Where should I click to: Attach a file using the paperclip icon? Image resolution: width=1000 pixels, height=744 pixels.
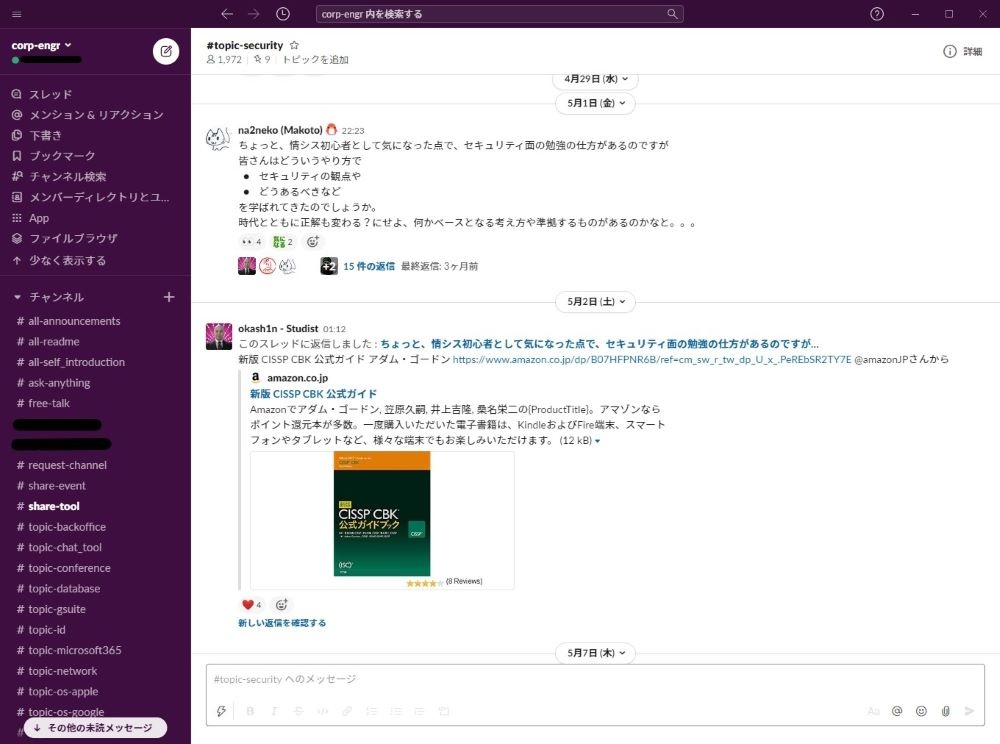945,711
